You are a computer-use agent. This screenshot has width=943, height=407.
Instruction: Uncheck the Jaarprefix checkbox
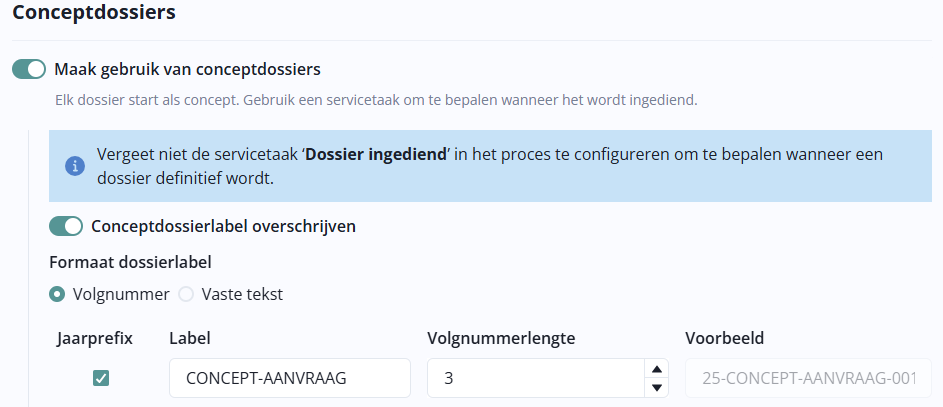[x=101, y=378]
